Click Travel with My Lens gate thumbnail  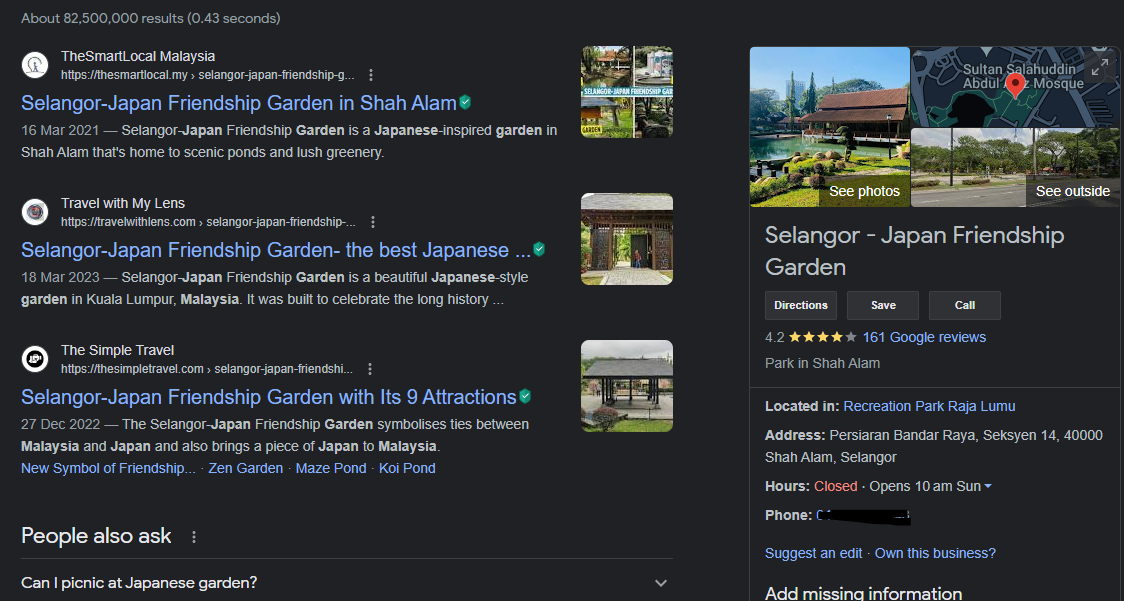(x=627, y=239)
